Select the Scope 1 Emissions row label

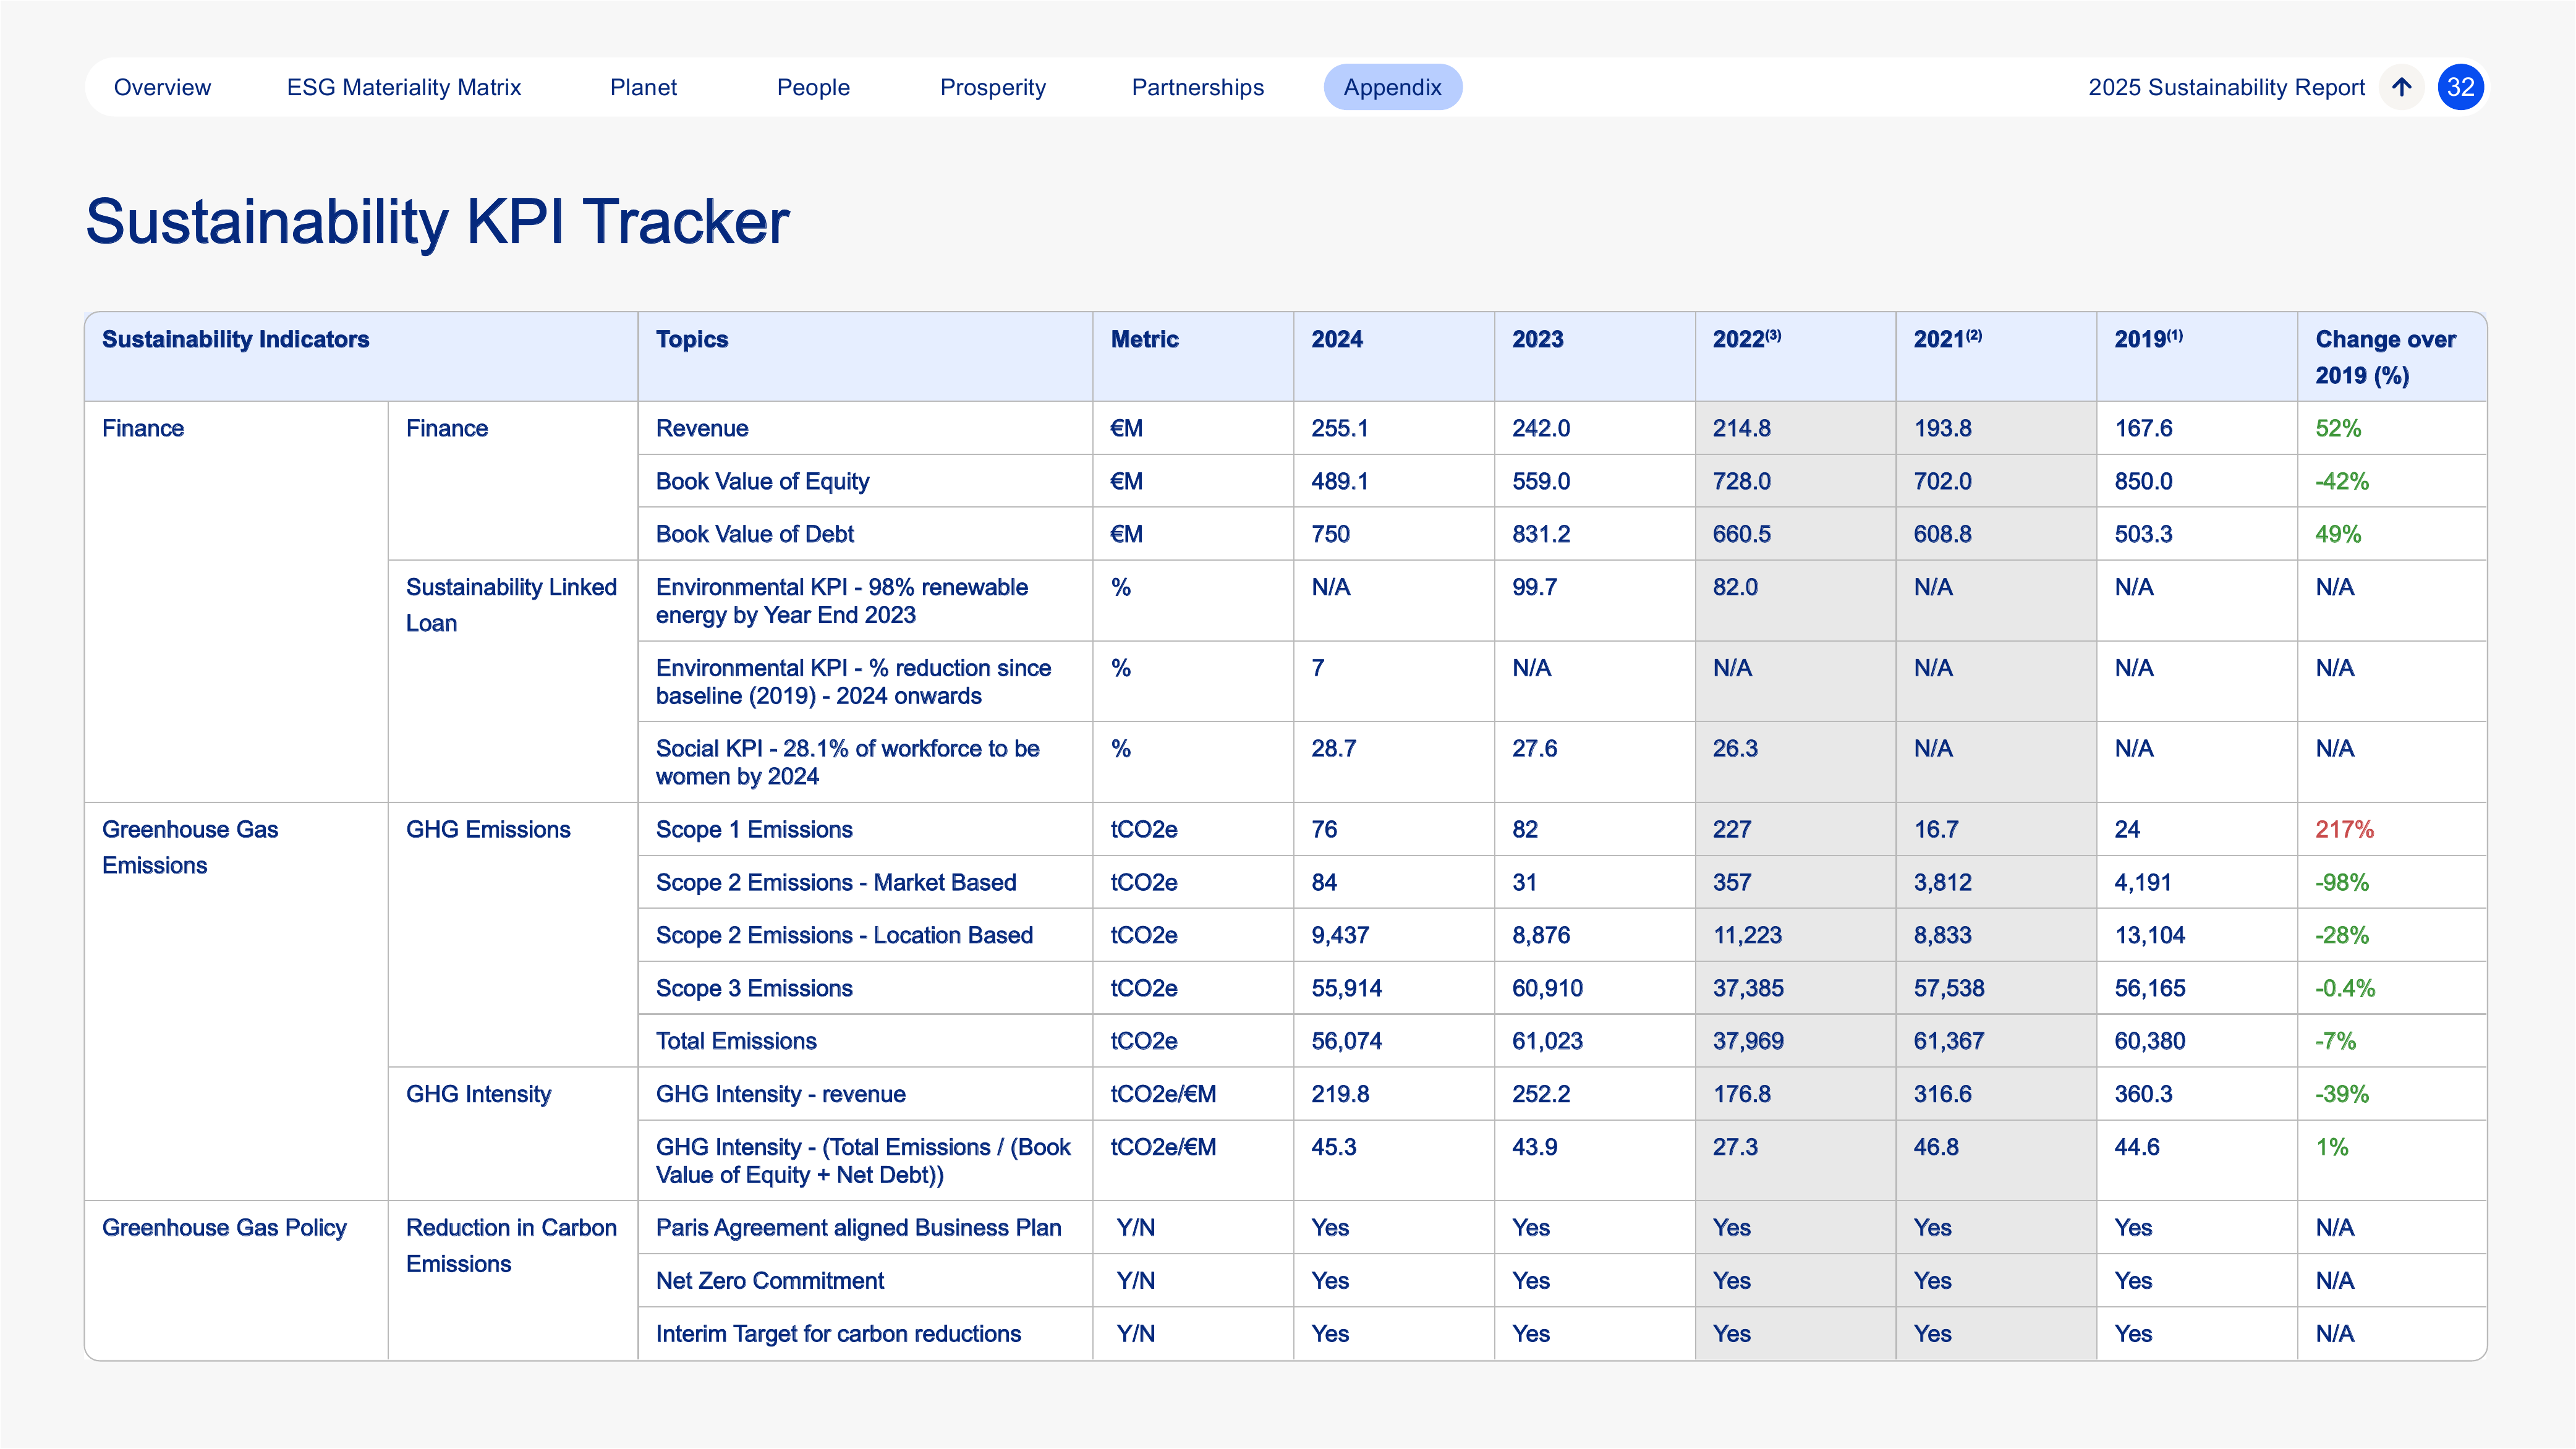tap(754, 829)
